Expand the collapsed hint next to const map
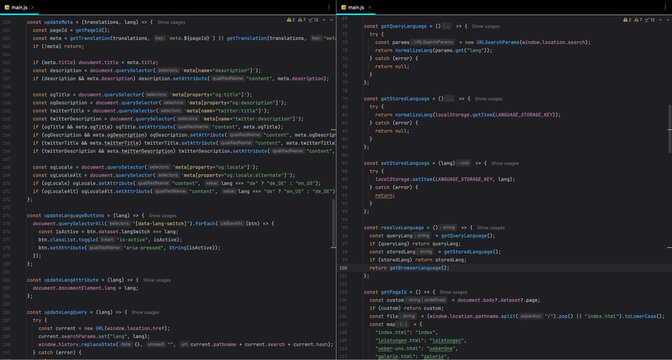 403,324
